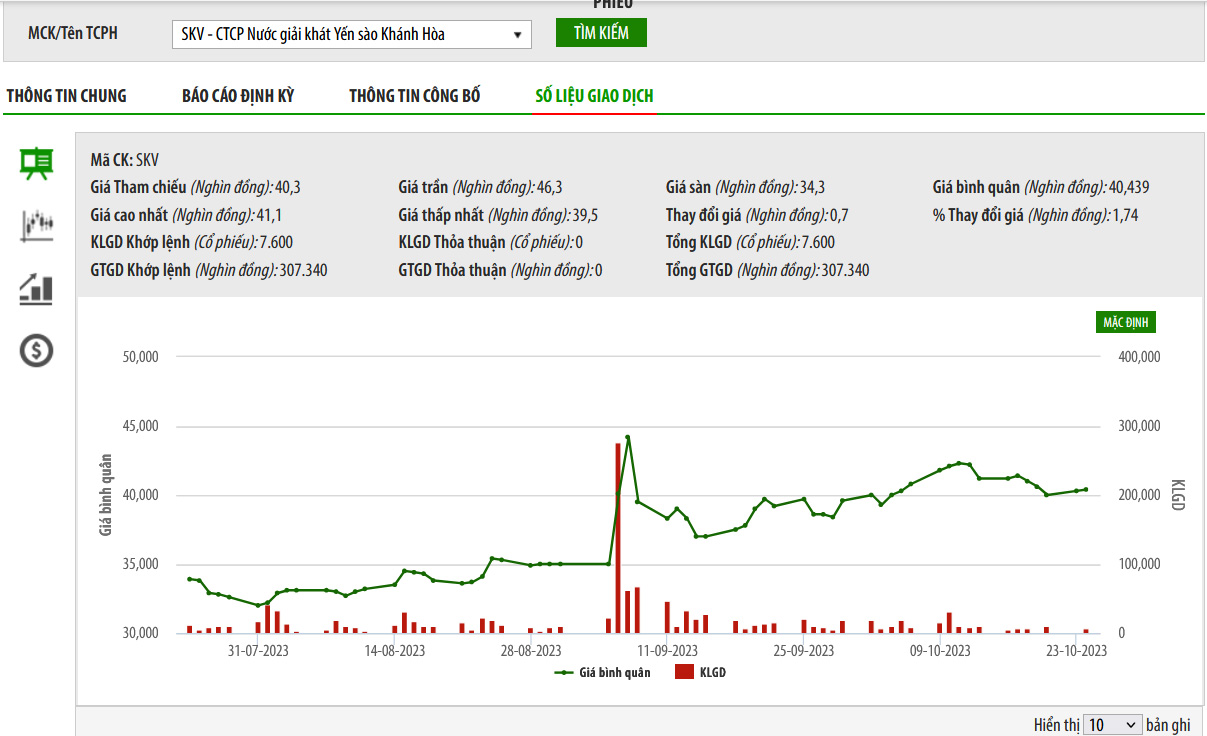1207x736 pixels.
Task: Select the Số liệu giao dịch tab
Action: (x=594, y=96)
